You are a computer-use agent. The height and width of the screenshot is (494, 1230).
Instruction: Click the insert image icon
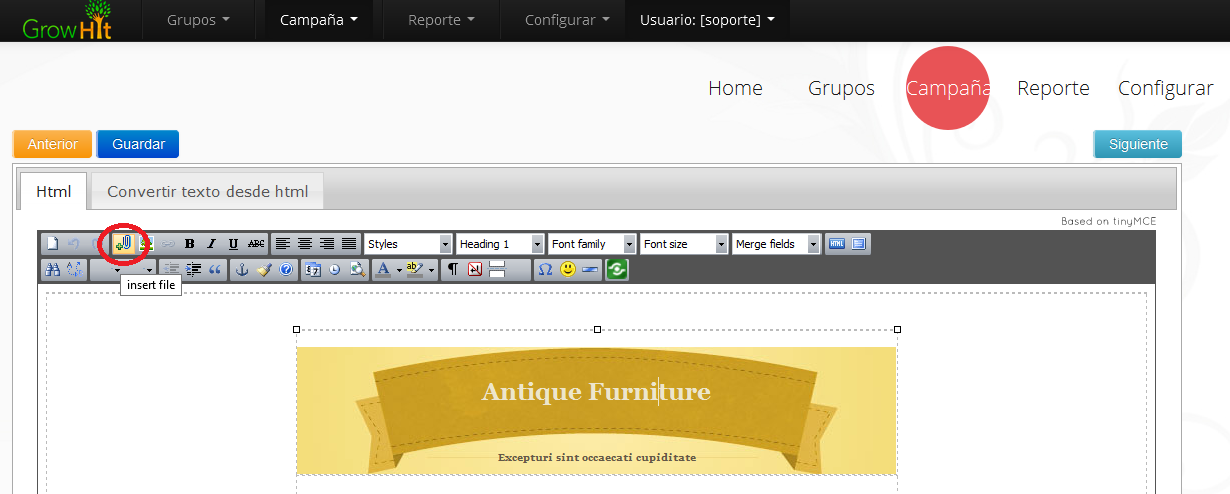146,244
